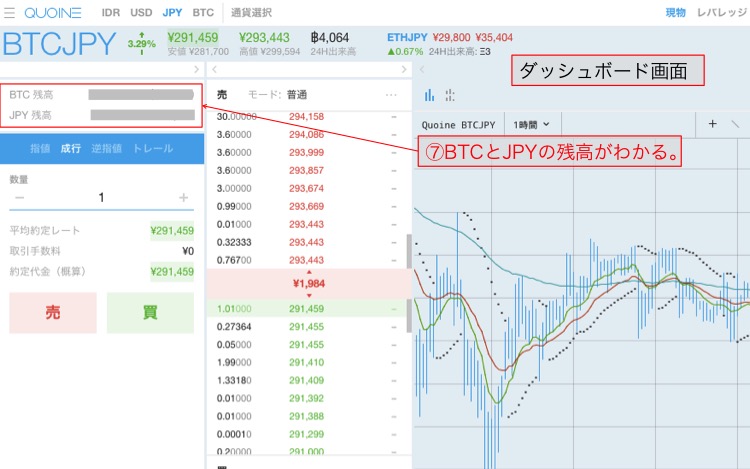Open 通貨選択 currency selection
750x469 pixels.
pos(251,12)
